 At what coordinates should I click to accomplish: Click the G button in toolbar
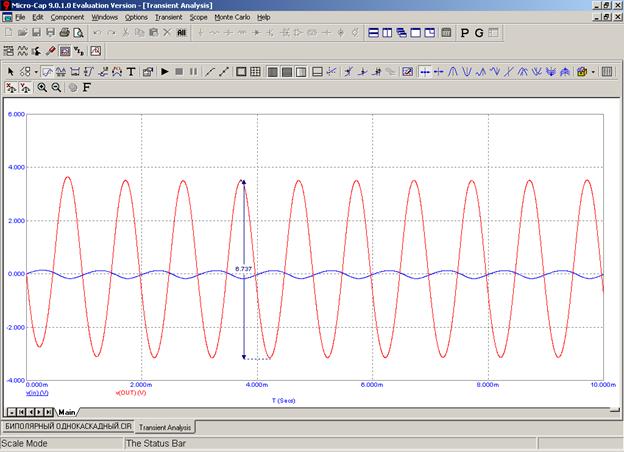click(x=479, y=33)
